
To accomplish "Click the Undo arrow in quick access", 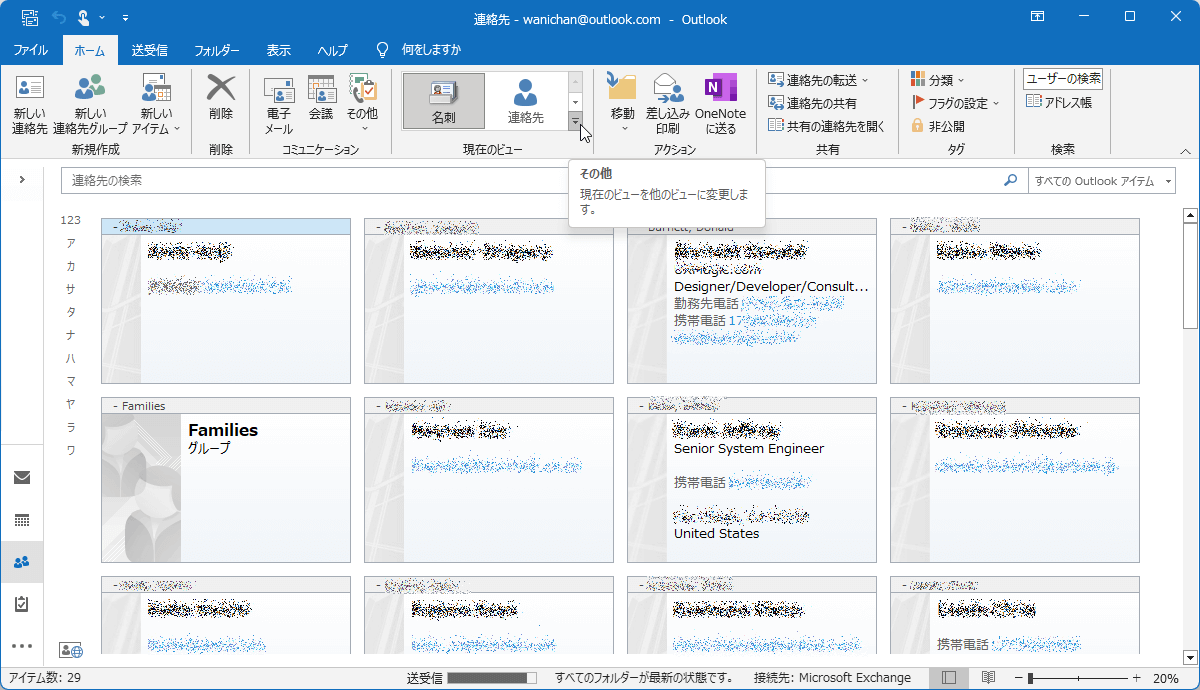I will coord(58,18).
